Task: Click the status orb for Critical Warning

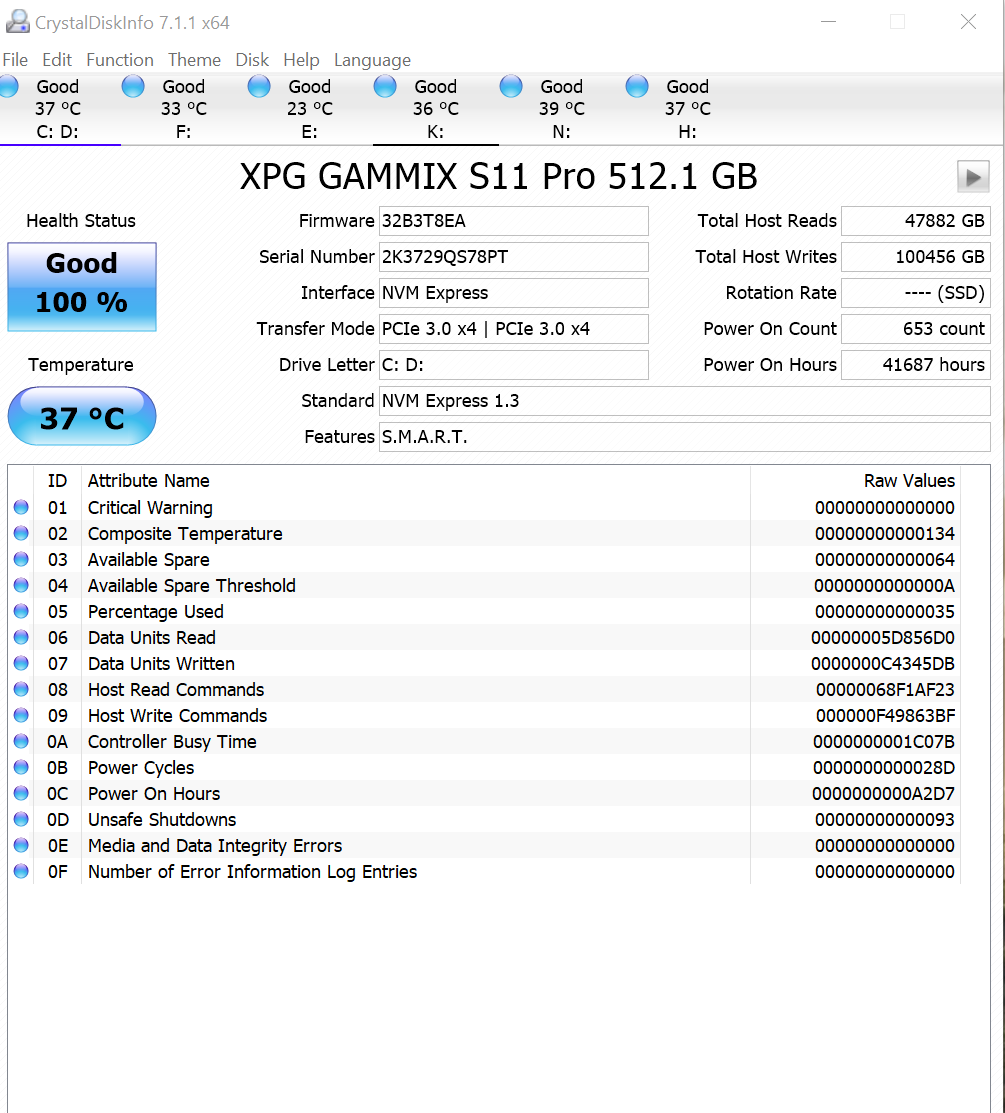Action: (21, 507)
